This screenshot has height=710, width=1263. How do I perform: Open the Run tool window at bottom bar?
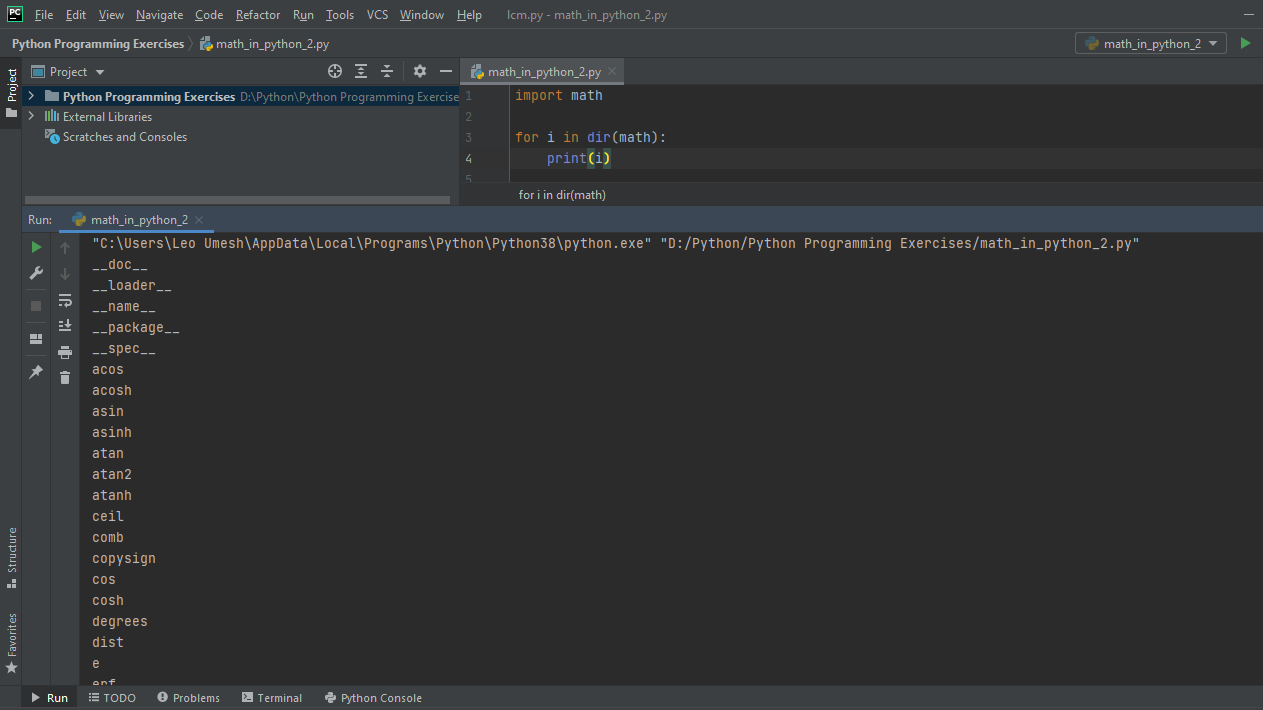coord(49,698)
